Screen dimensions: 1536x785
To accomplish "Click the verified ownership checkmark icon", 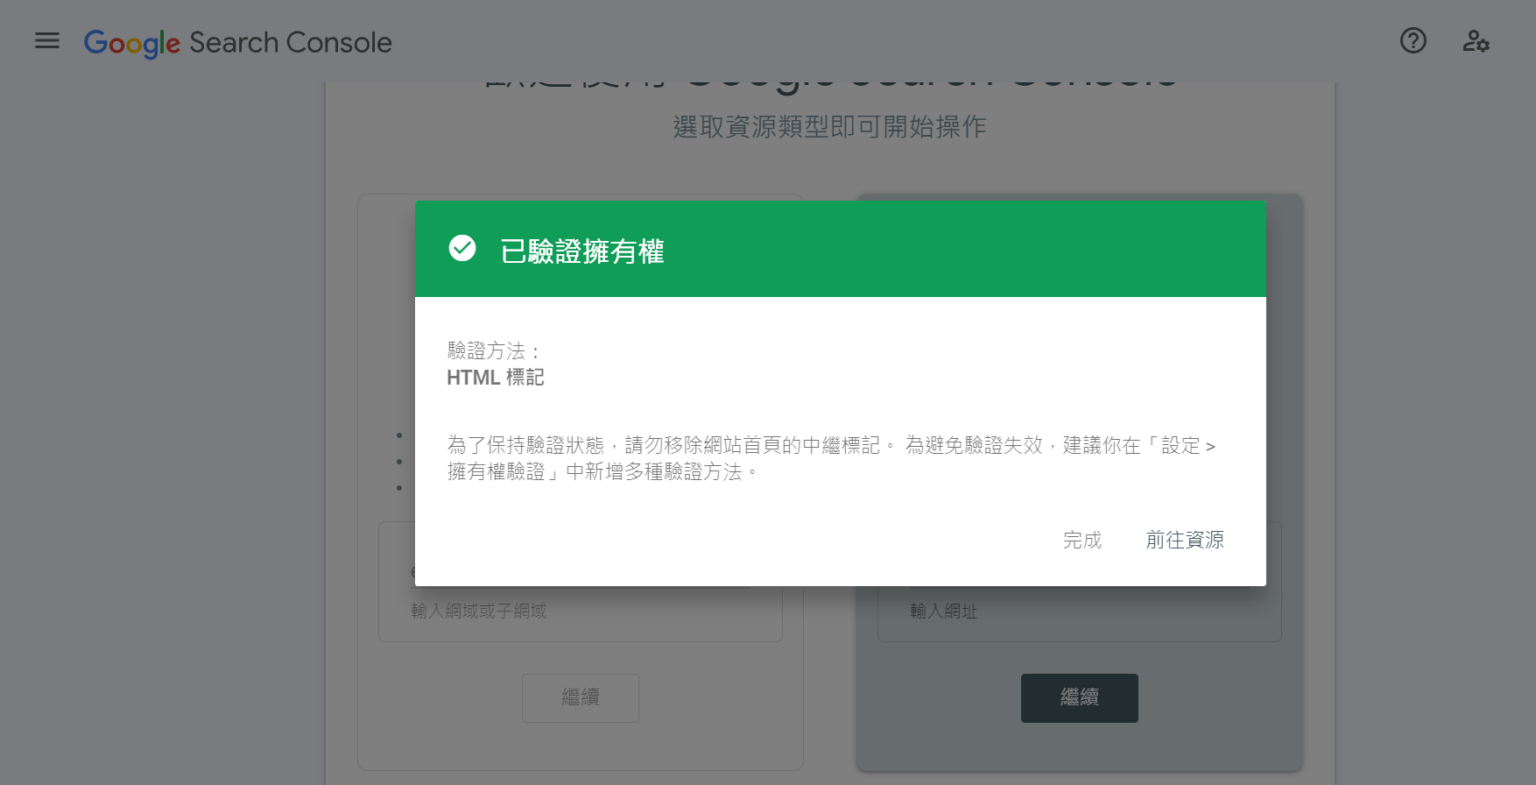I will pos(461,247).
